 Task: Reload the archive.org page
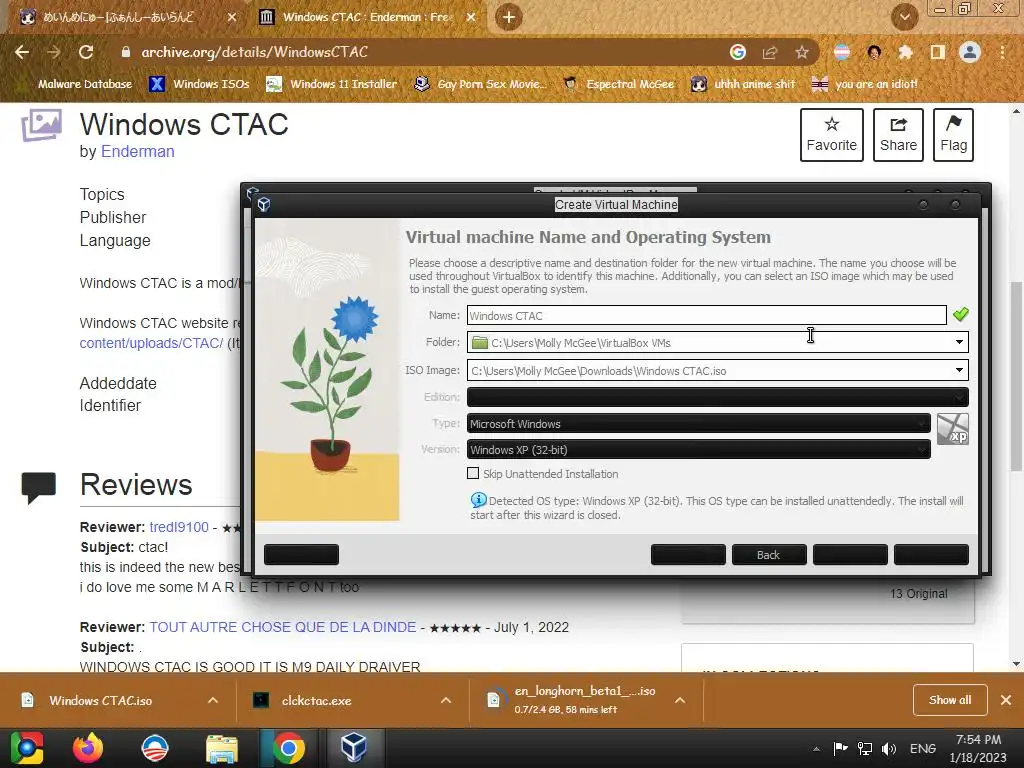tap(86, 52)
